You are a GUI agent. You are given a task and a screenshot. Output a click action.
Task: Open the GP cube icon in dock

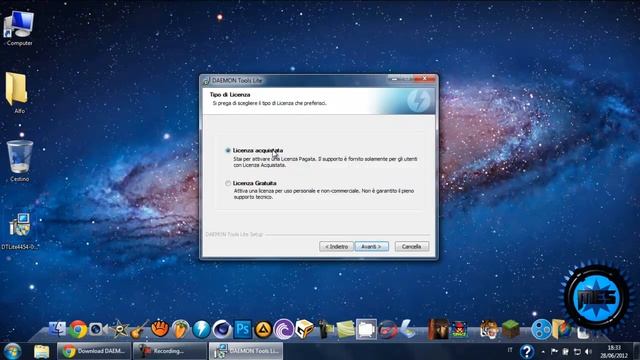coord(304,329)
